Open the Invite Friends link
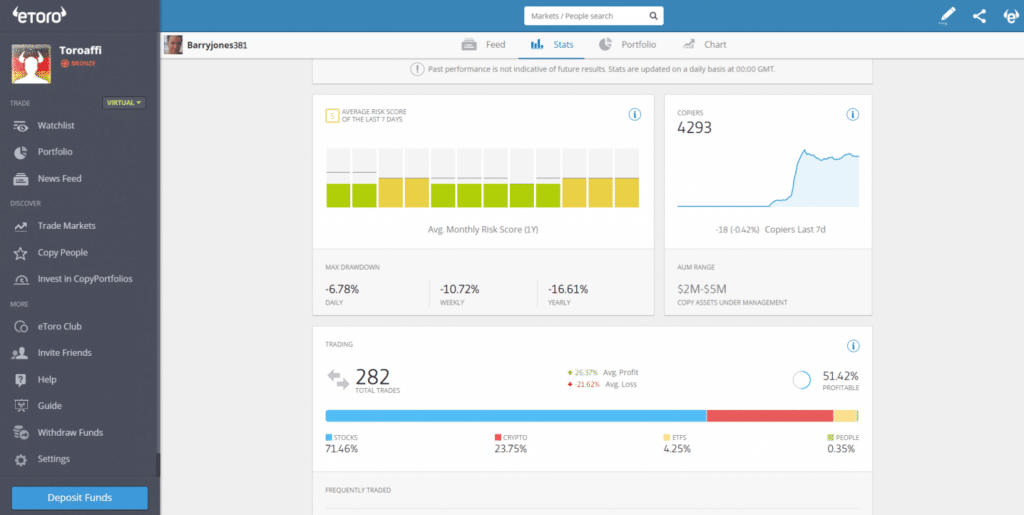 pyautogui.click(x=65, y=352)
